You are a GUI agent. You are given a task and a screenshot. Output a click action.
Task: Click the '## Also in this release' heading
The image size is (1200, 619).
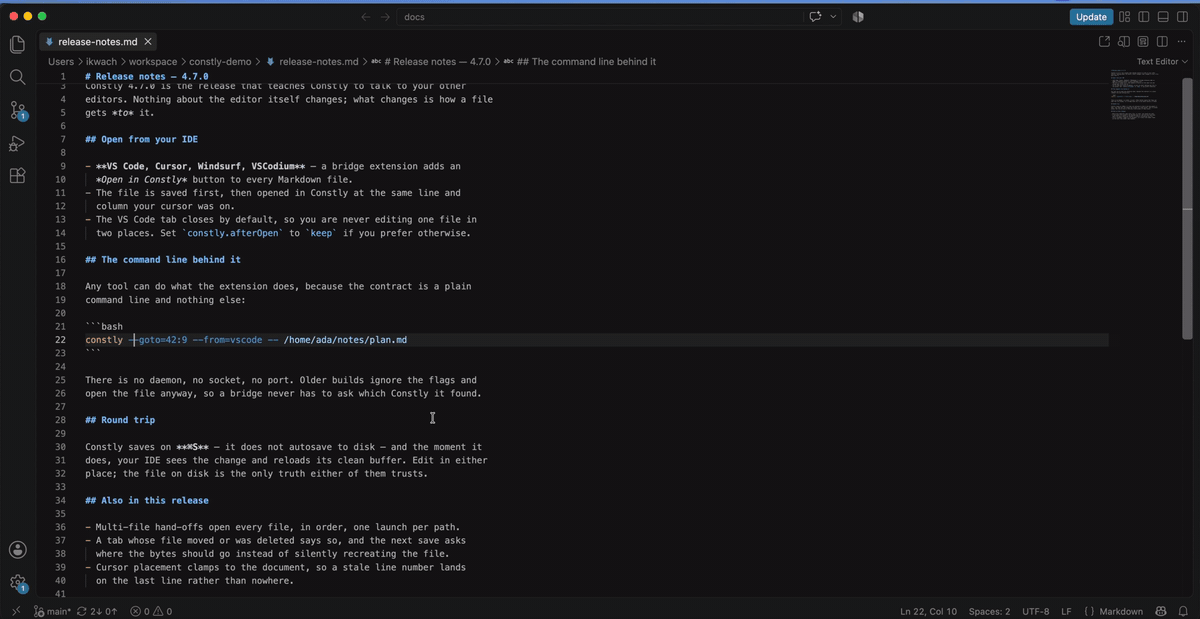coord(146,500)
